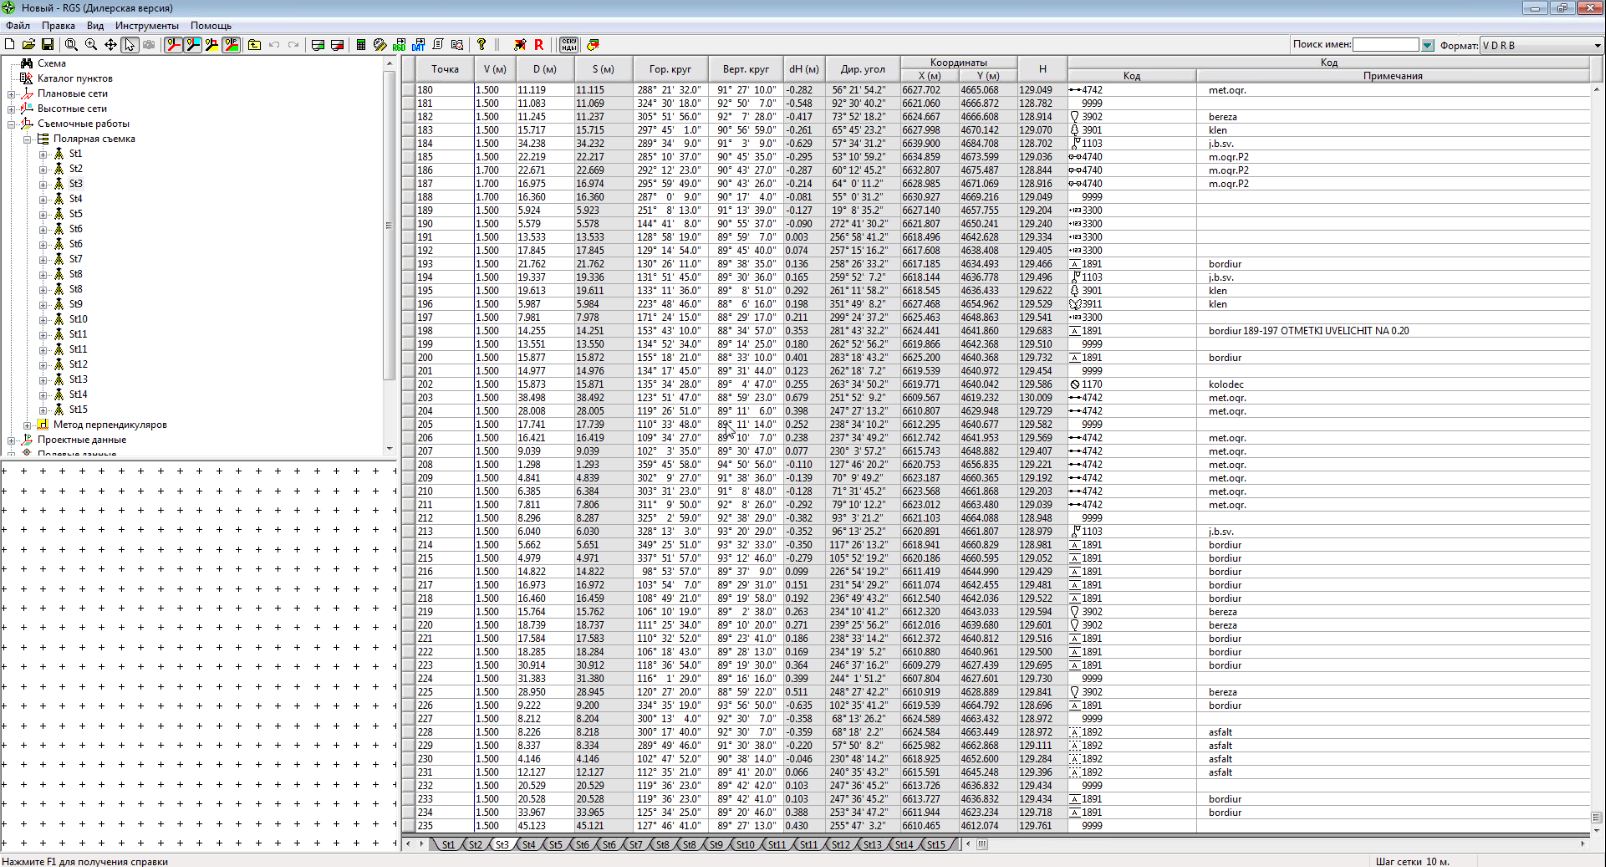Image resolution: width=1606 pixels, height=867 pixels.
Task: Toggle the first red-line layer display button
Action: [174, 45]
